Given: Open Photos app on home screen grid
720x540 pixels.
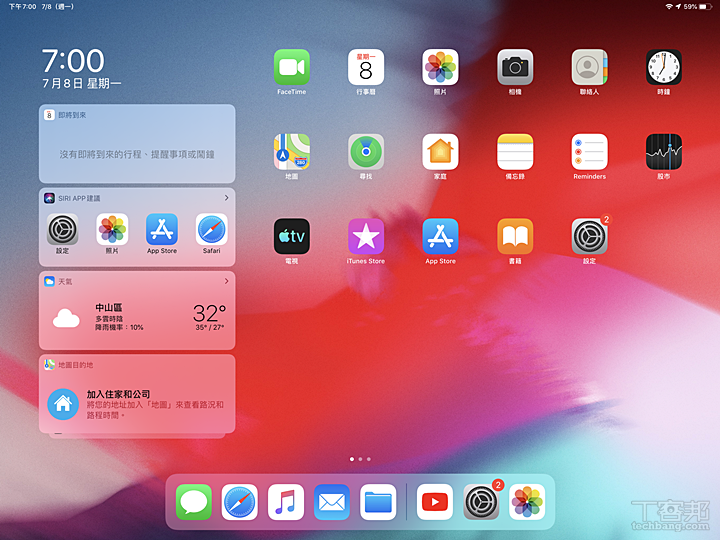Looking at the screenshot, I should [x=440, y=67].
